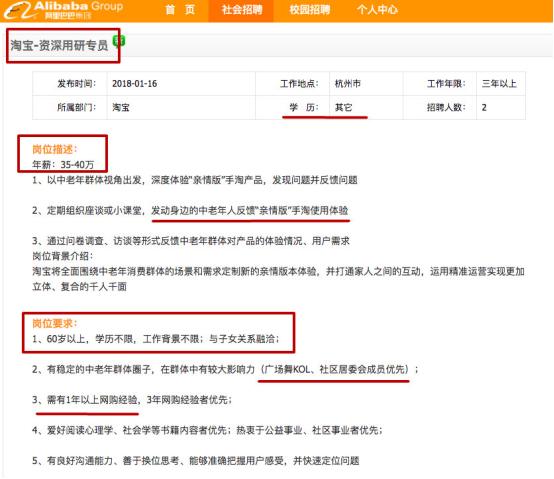Click requirement 3 about 网购经验

pyautogui.click(x=132, y=400)
